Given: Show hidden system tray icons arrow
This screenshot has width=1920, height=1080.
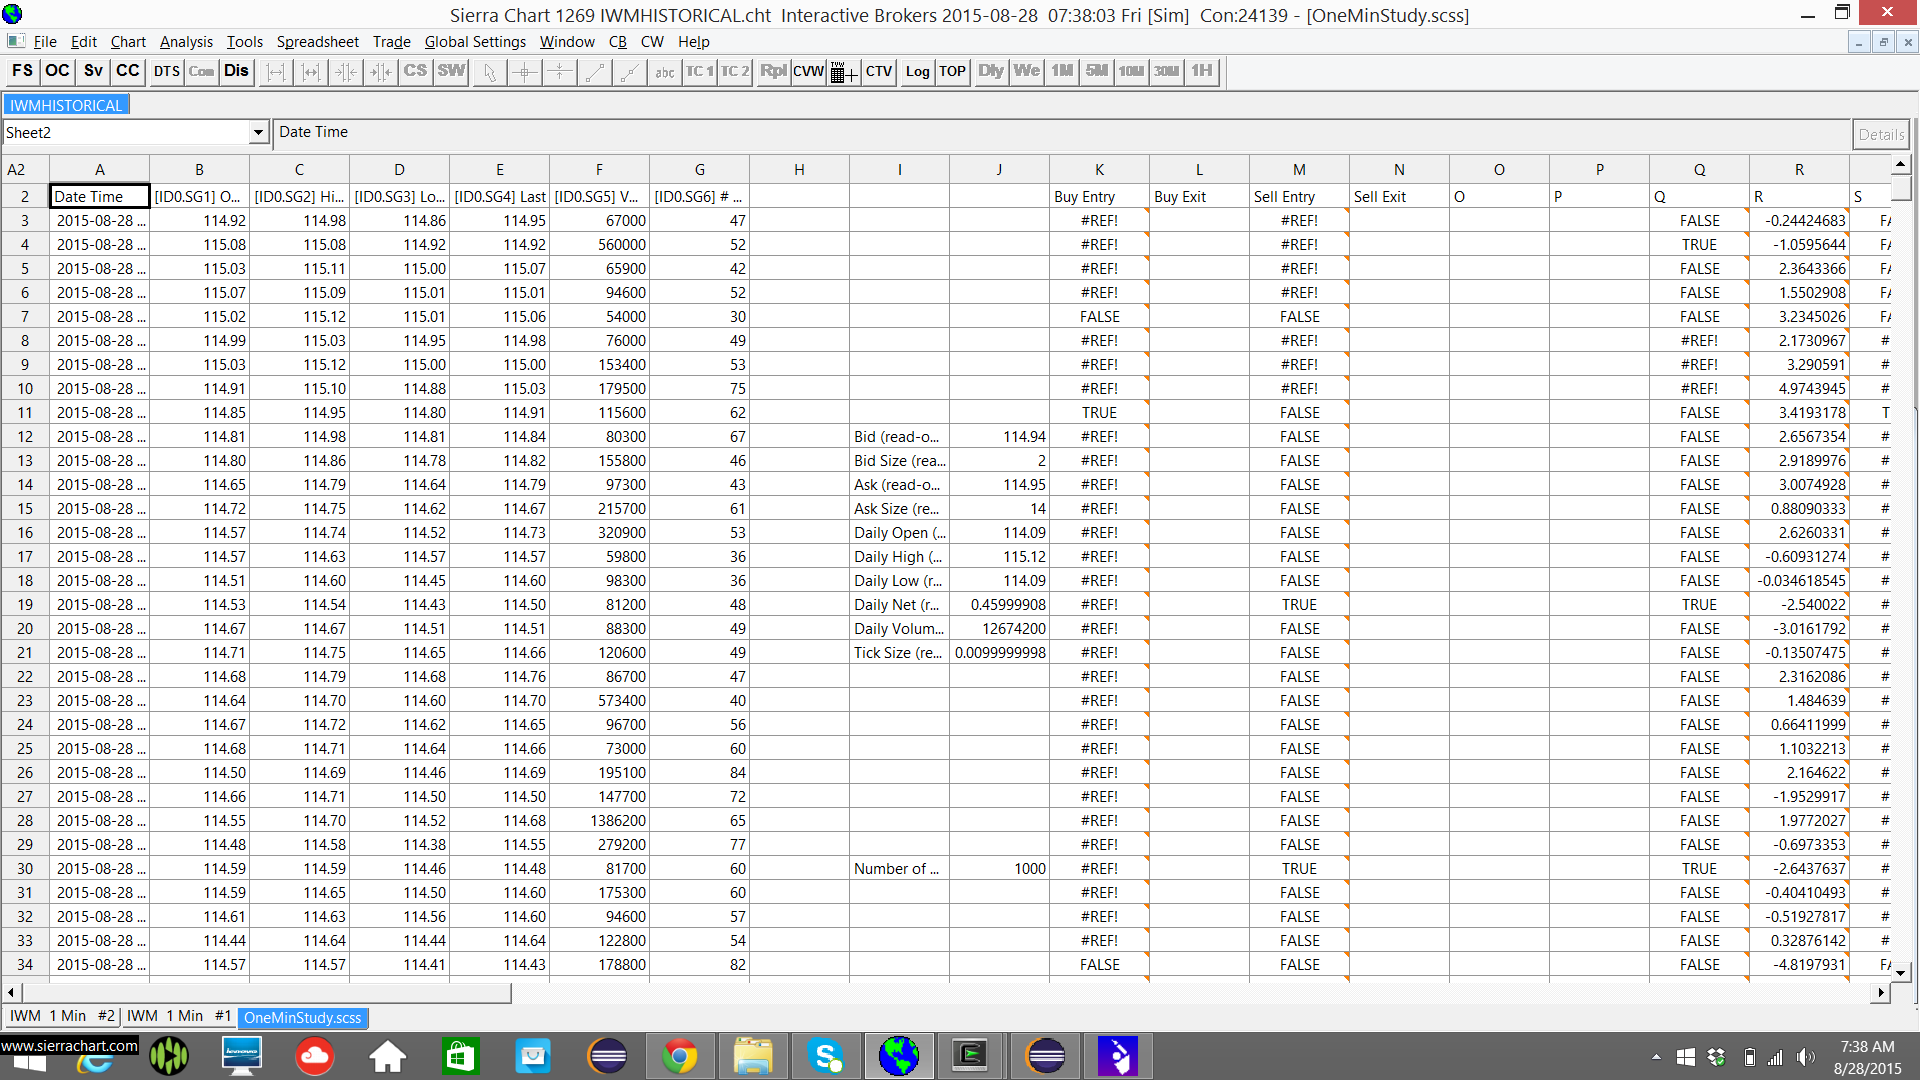Looking at the screenshot, I should 1656,1057.
